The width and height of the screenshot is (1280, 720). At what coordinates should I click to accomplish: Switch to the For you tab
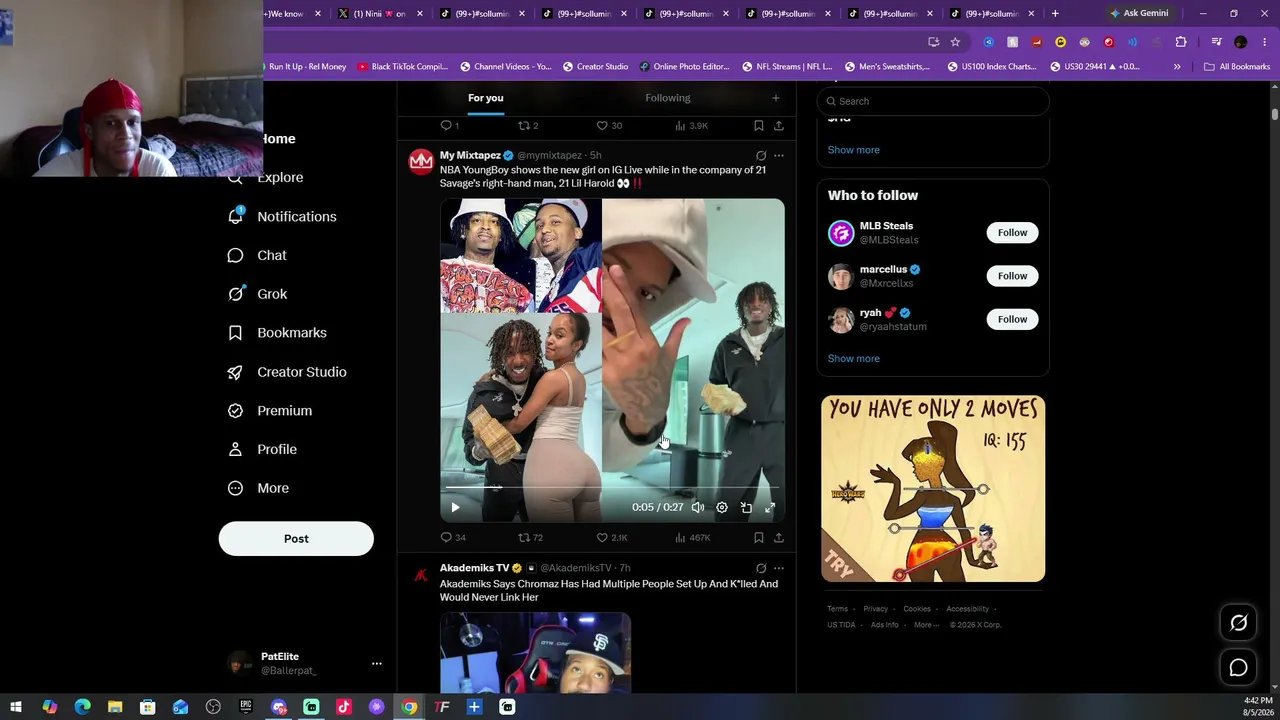tap(486, 98)
